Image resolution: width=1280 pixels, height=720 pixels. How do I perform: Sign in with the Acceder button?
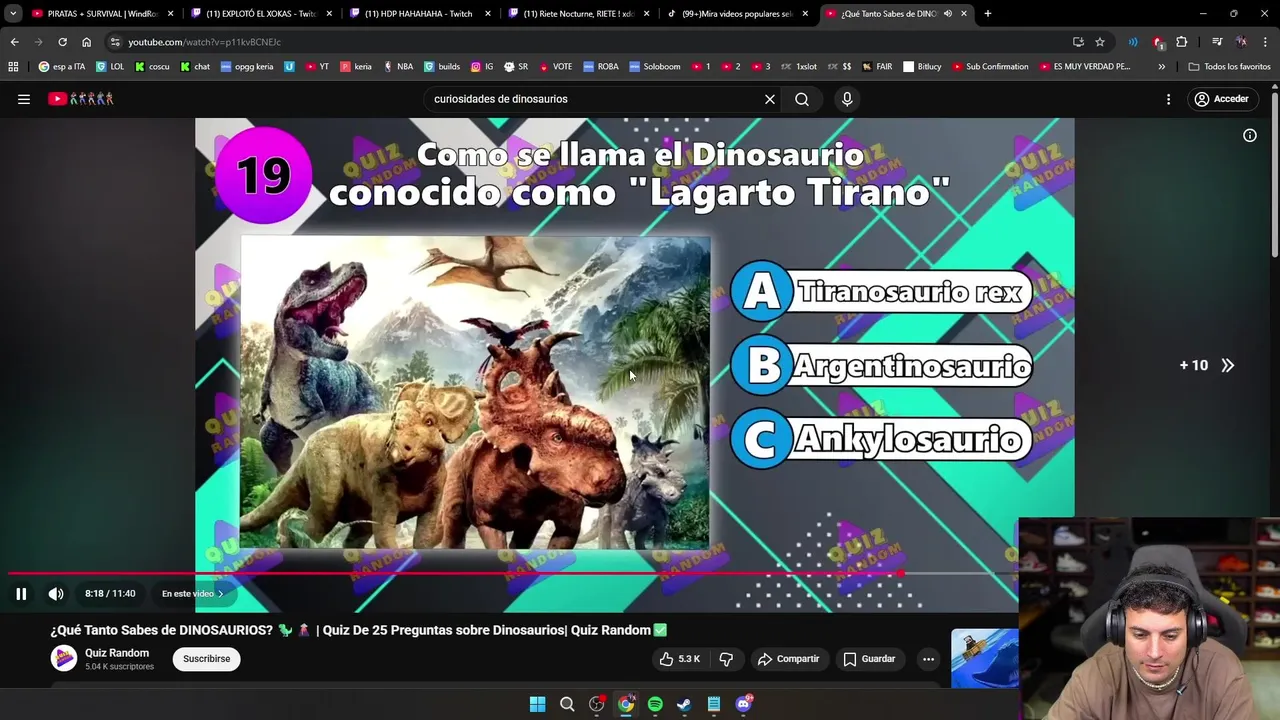click(x=1222, y=99)
